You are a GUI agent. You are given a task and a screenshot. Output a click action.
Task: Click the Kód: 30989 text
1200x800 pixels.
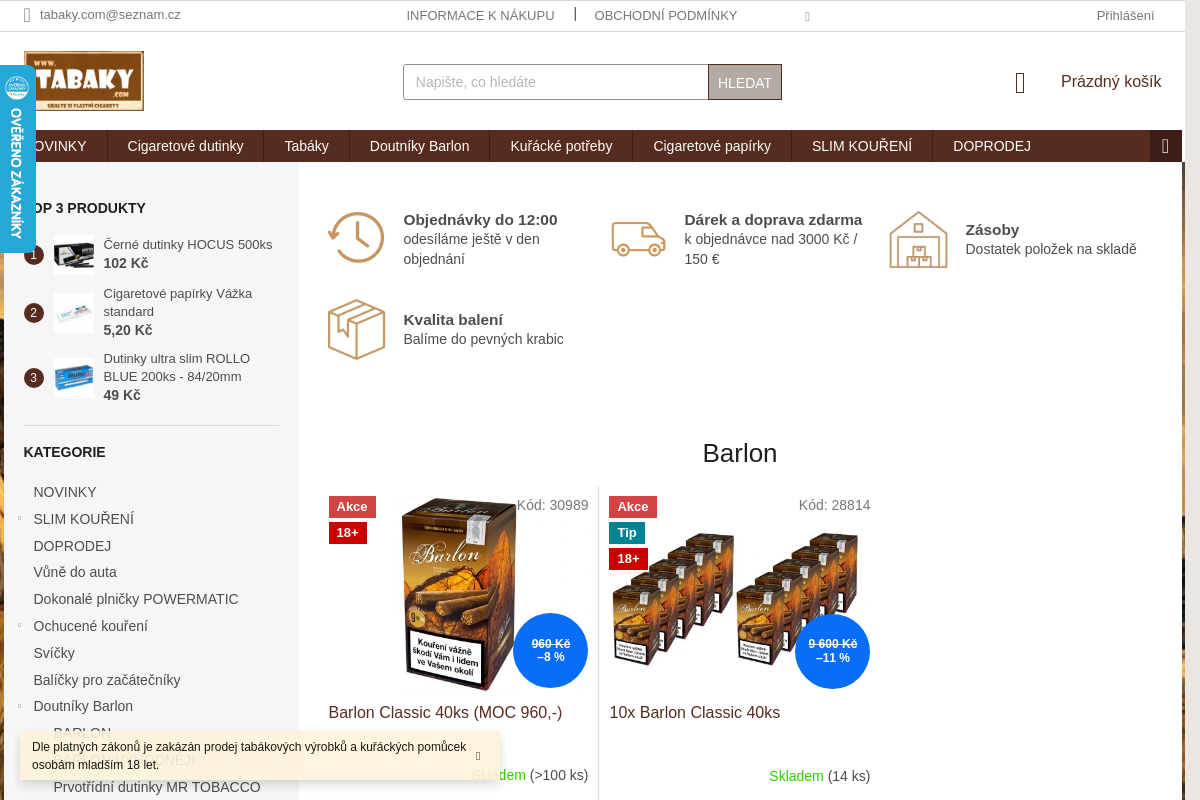point(553,505)
